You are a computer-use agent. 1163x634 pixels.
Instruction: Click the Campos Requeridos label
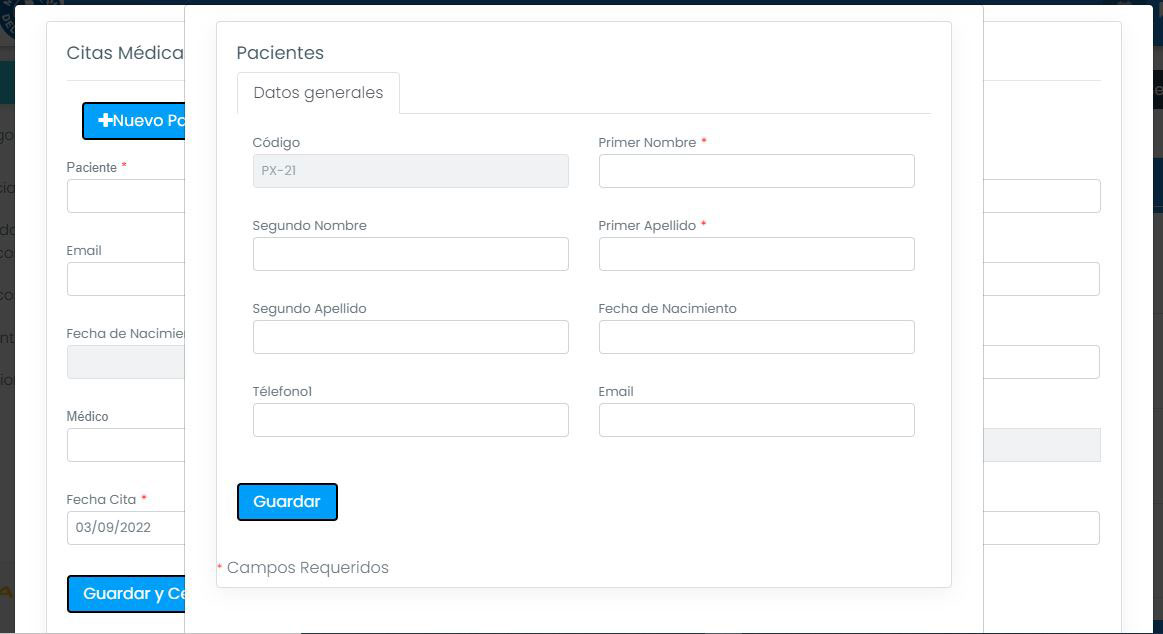[x=303, y=567]
